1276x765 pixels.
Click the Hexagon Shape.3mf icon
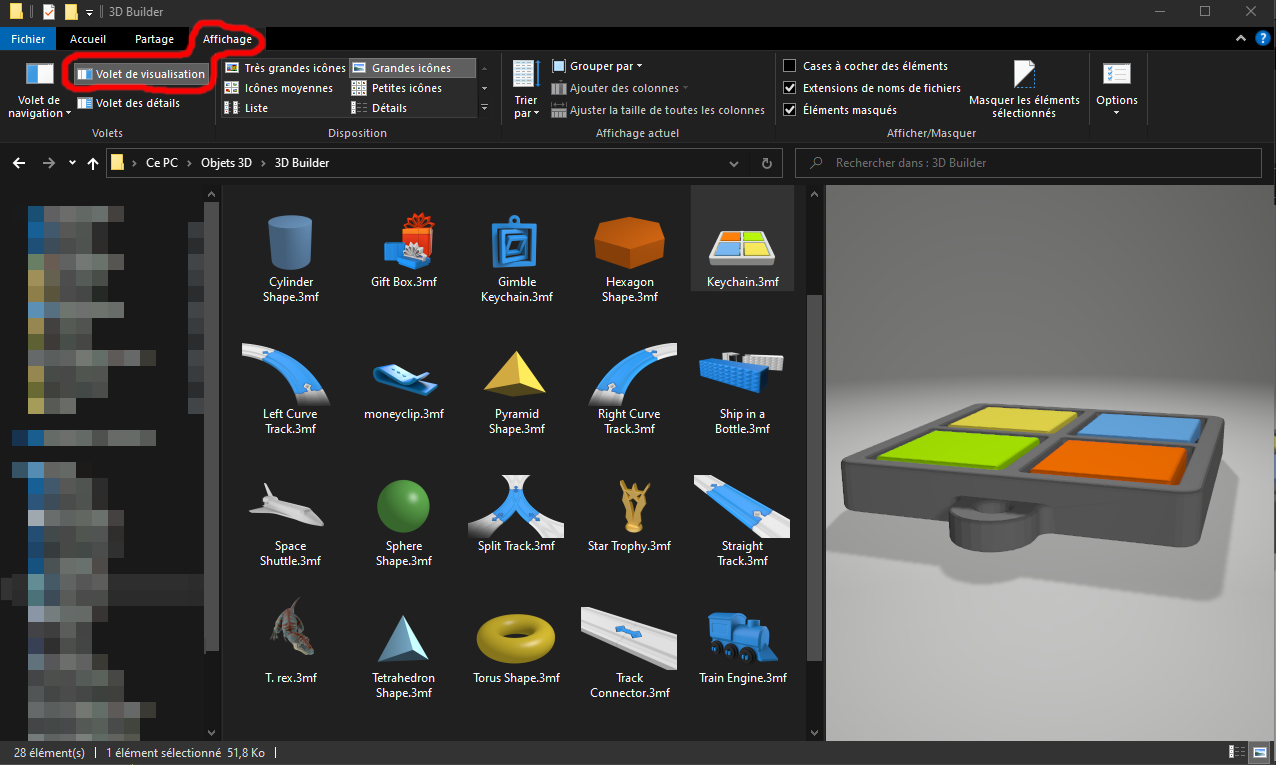tap(629, 243)
